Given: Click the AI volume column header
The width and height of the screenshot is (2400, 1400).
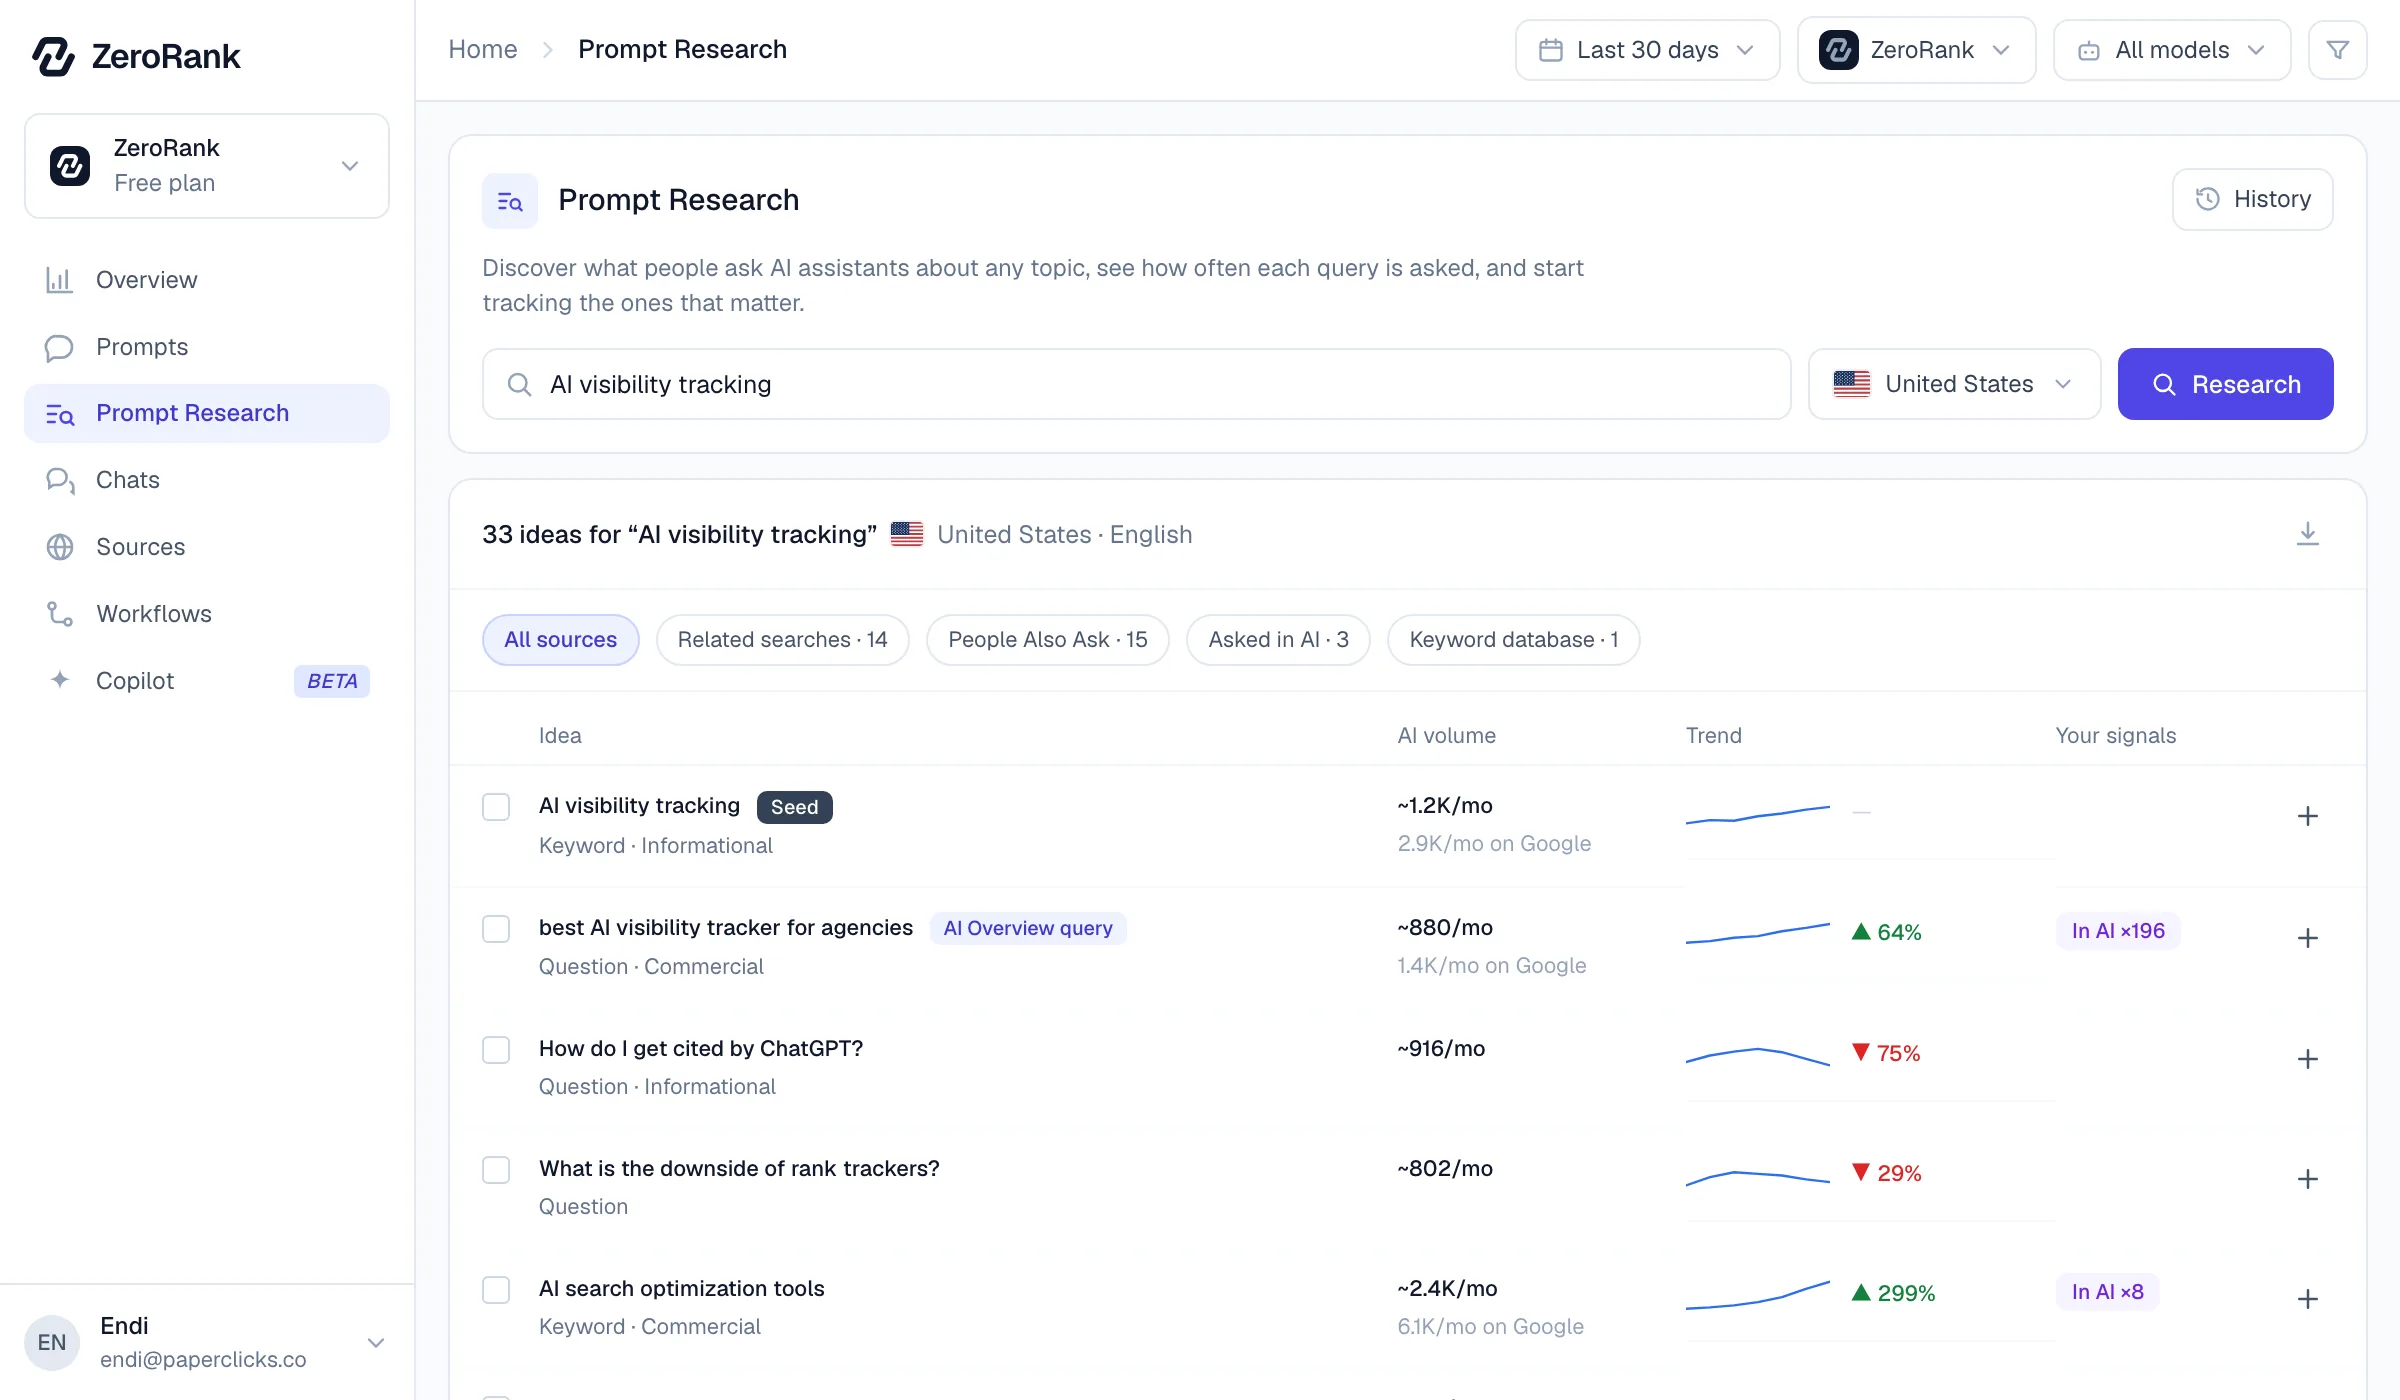Looking at the screenshot, I should [x=1446, y=736].
